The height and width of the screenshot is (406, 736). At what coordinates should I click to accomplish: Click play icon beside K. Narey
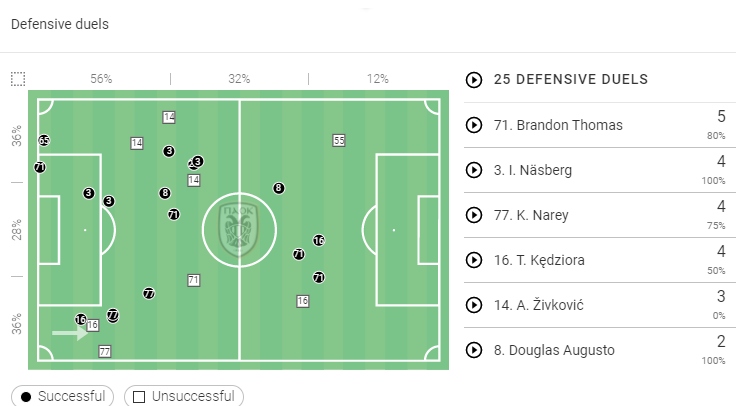pyautogui.click(x=474, y=215)
